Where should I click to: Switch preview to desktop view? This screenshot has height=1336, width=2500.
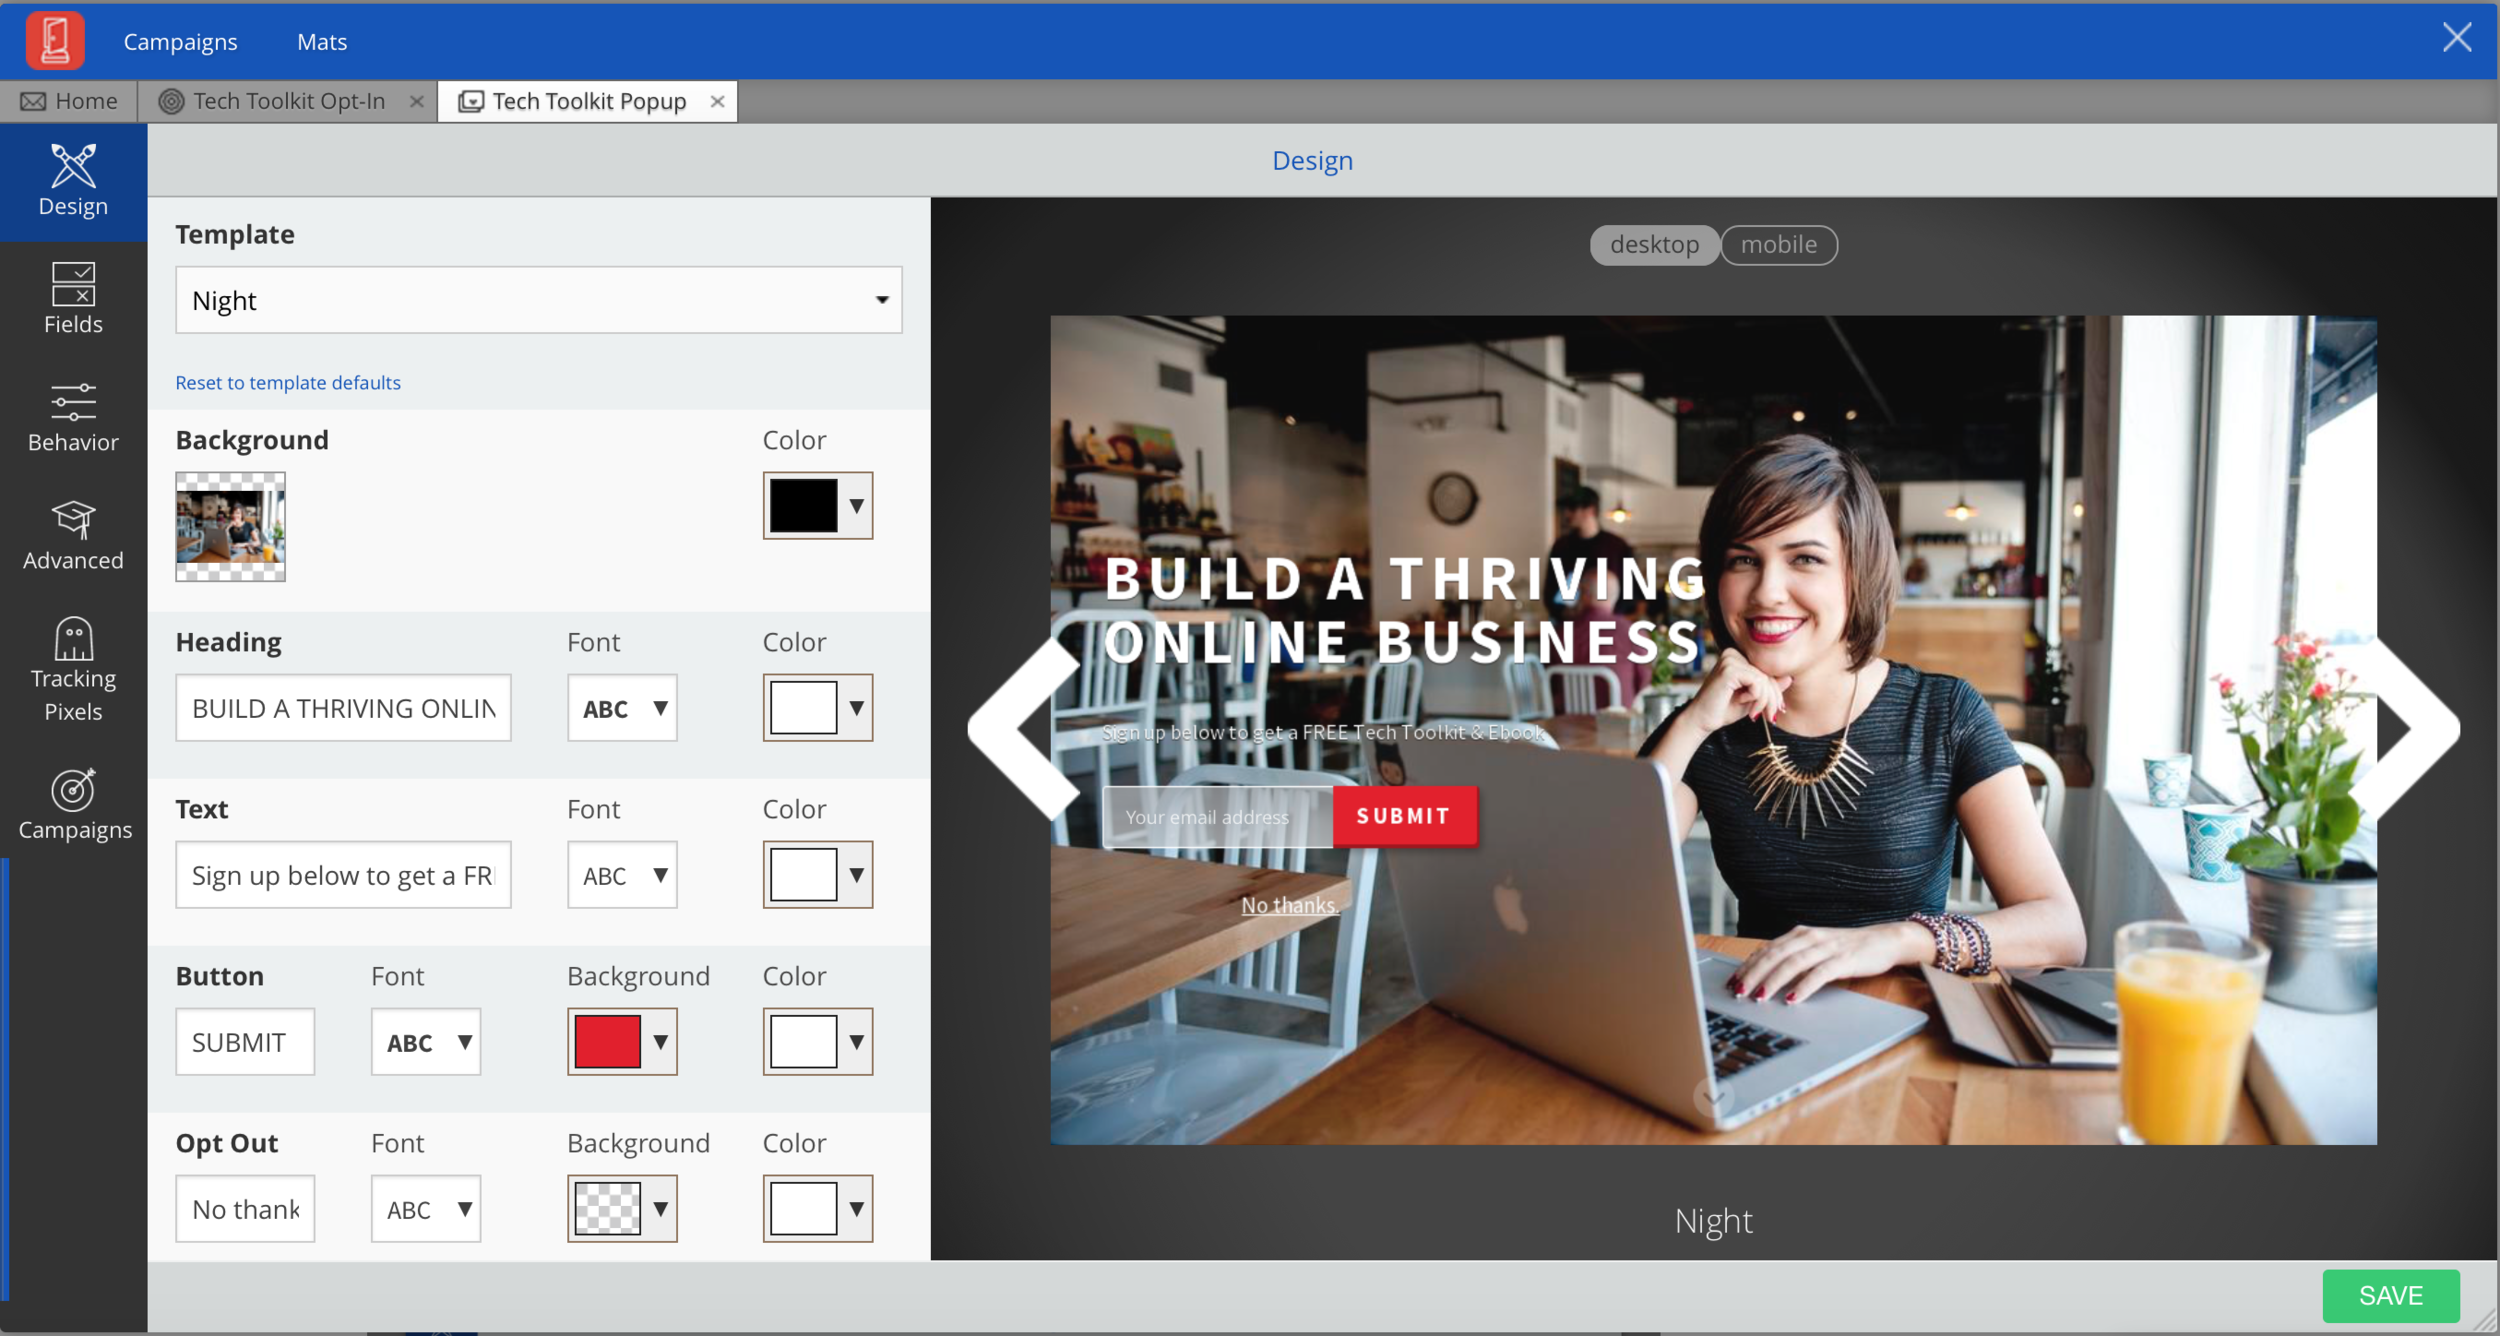click(1654, 245)
